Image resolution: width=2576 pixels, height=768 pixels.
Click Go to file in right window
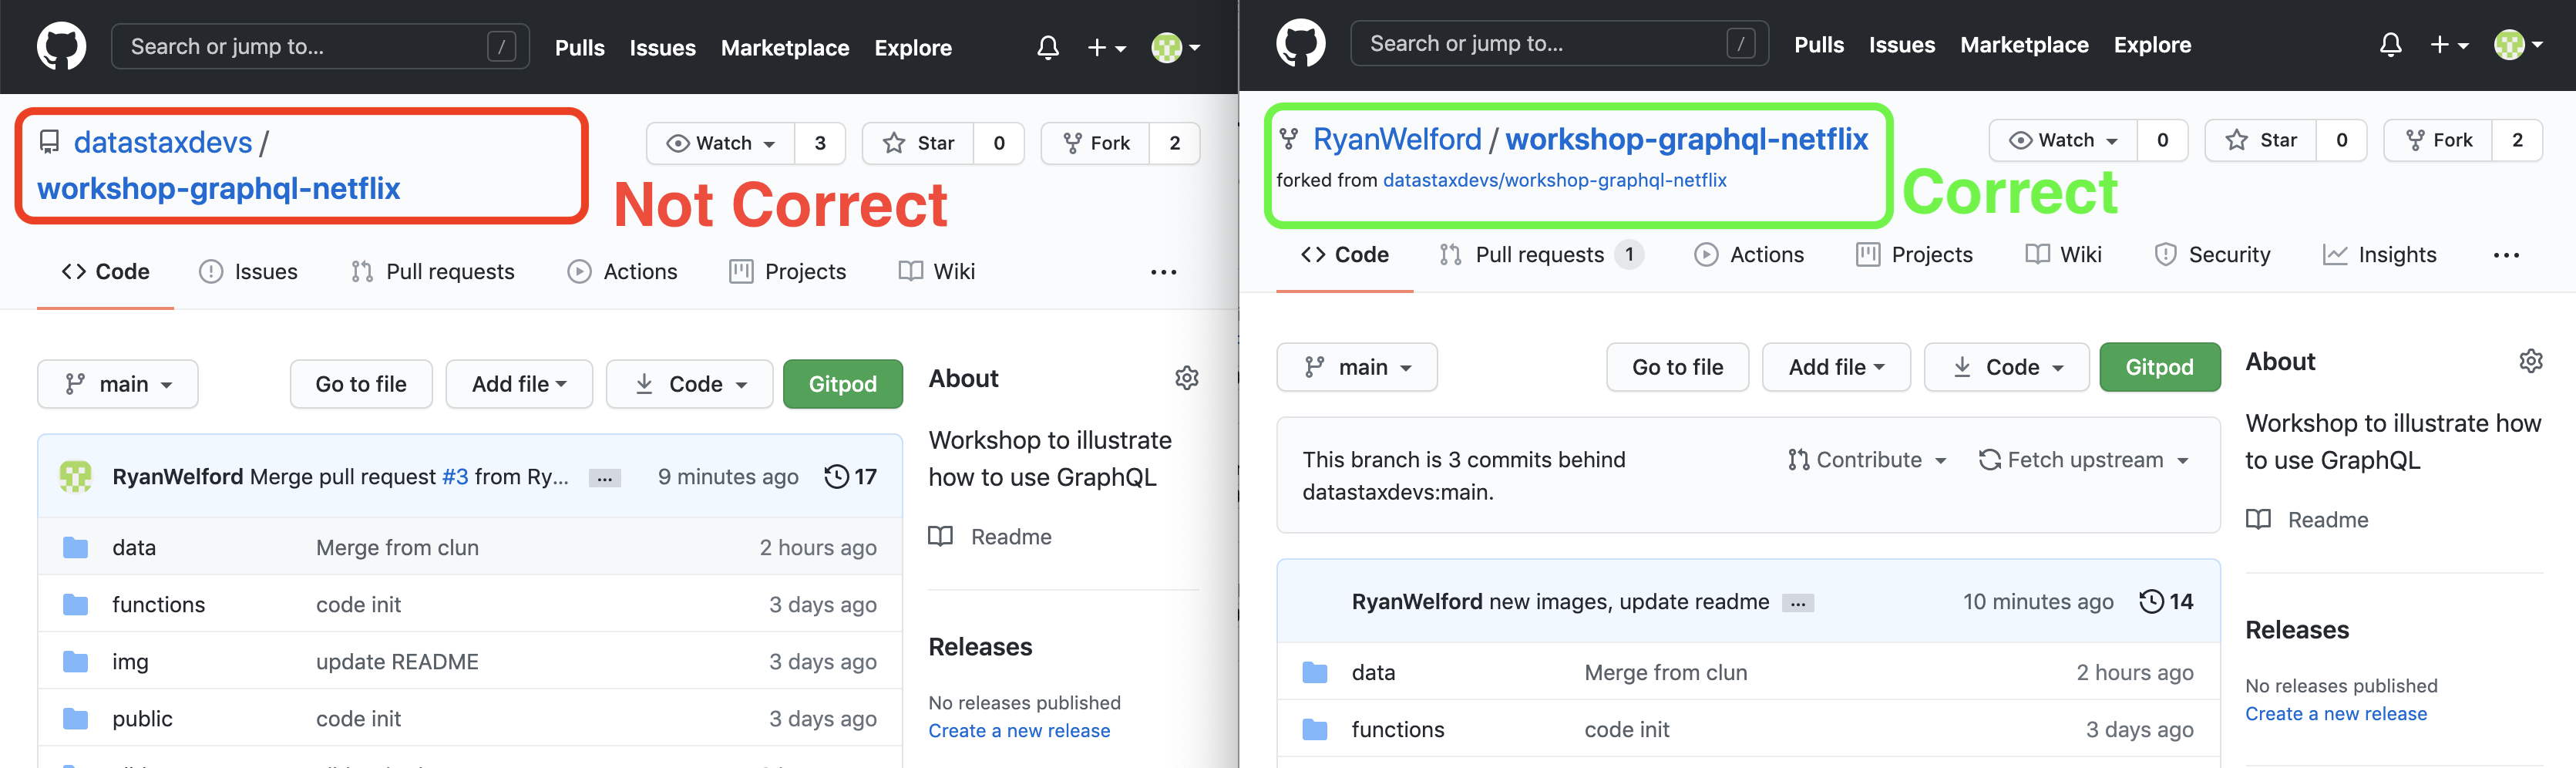point(1677,367)
